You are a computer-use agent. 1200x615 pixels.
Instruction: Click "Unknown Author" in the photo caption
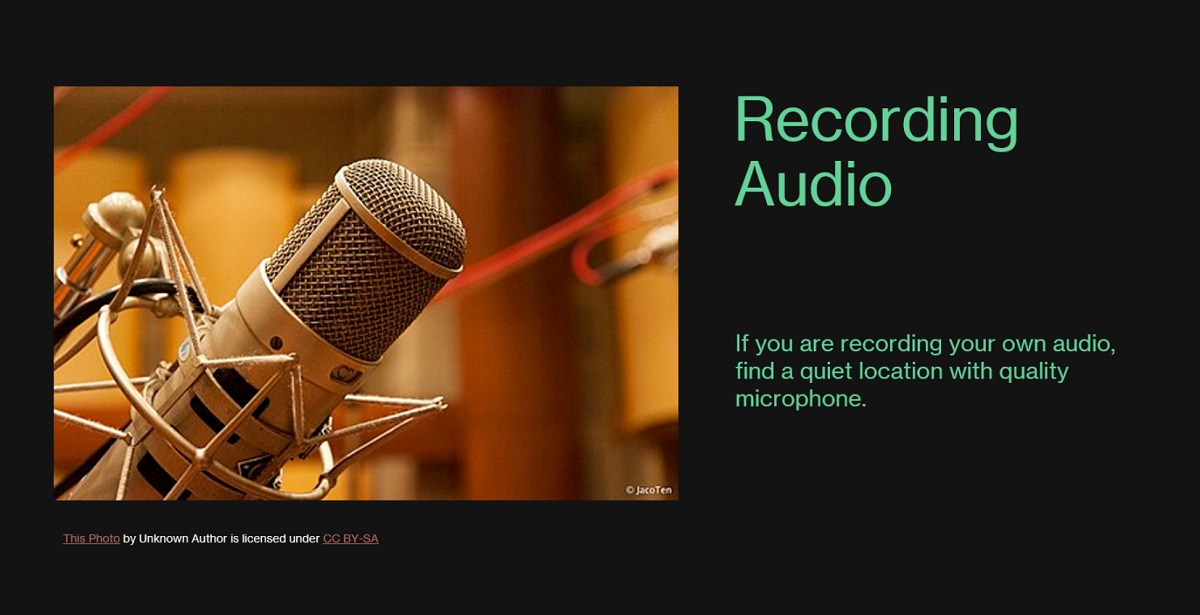point(183,539)
